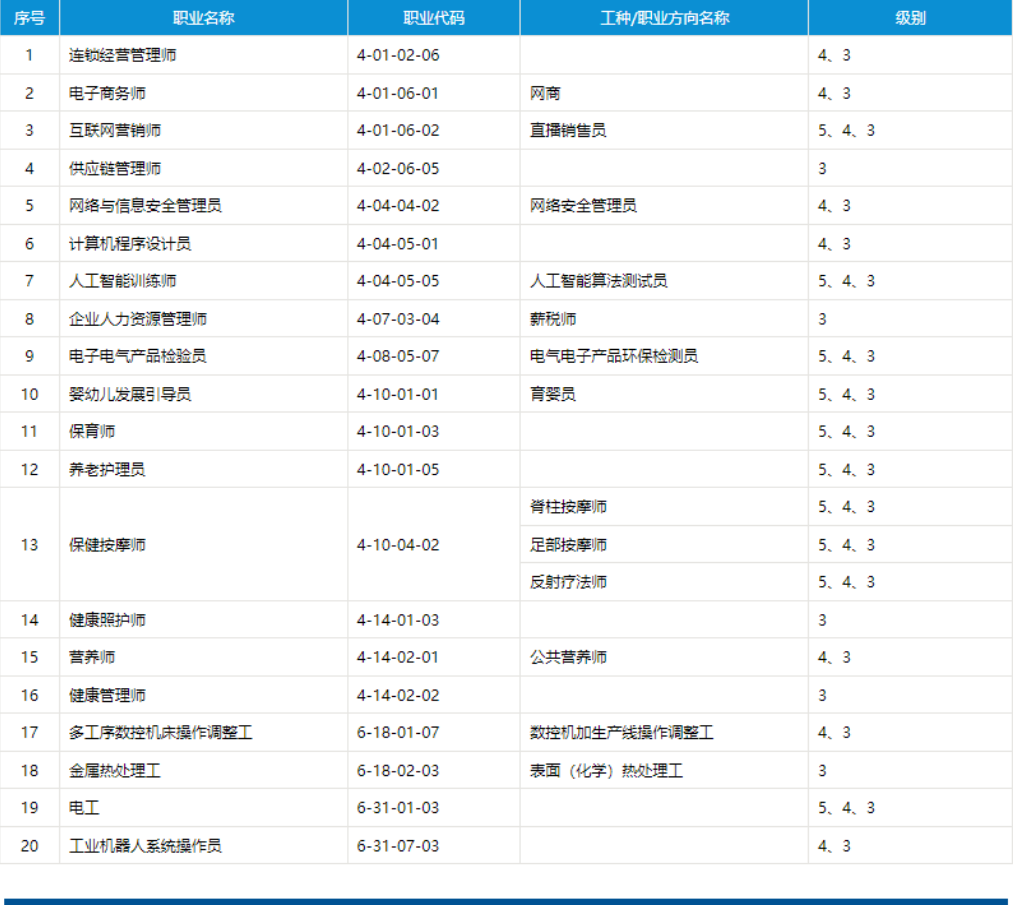Click the code 4-01-06-02
This screenshot has height=905, width=1013.
pos(398,130)
